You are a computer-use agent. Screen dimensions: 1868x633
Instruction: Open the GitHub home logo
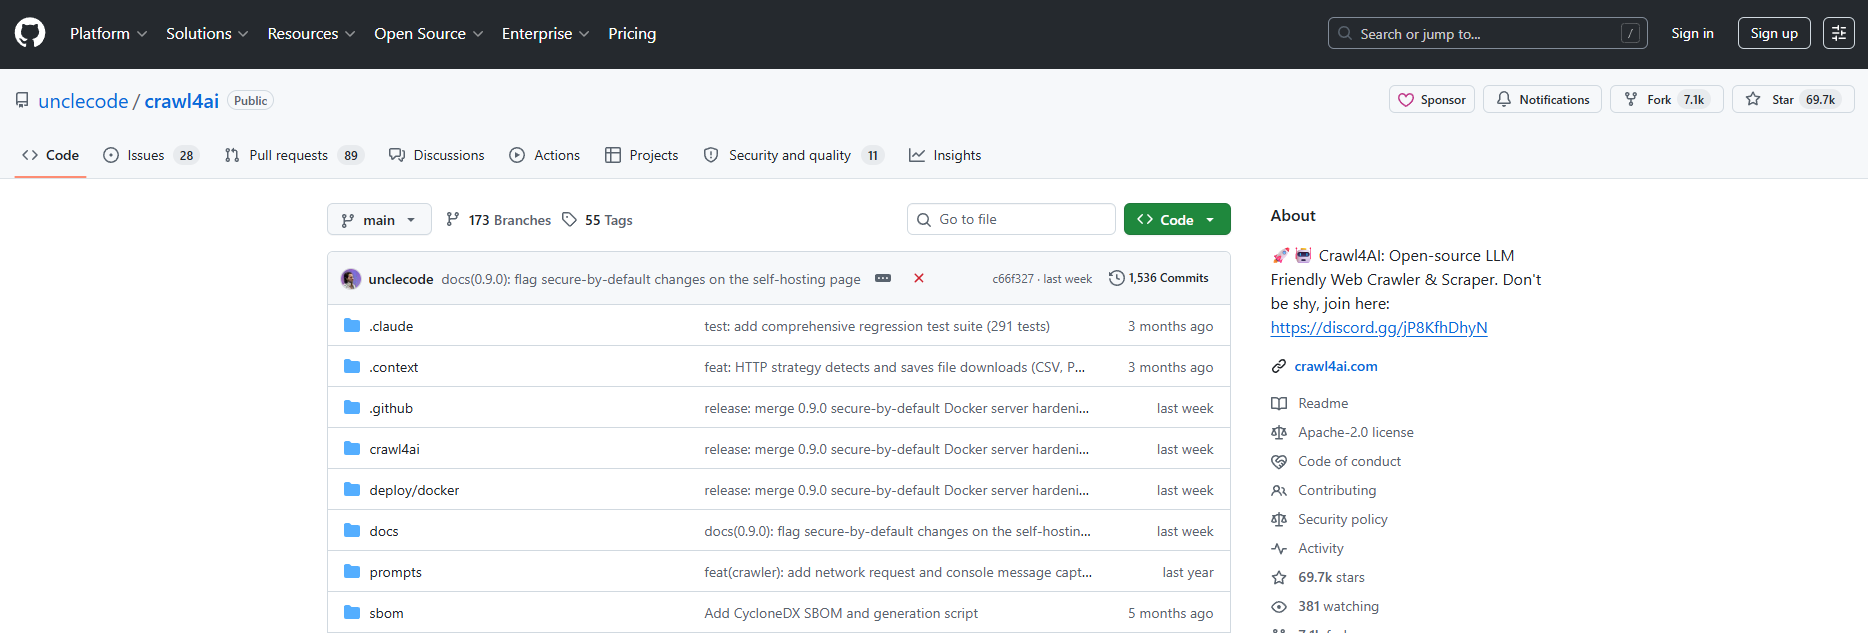30,33
